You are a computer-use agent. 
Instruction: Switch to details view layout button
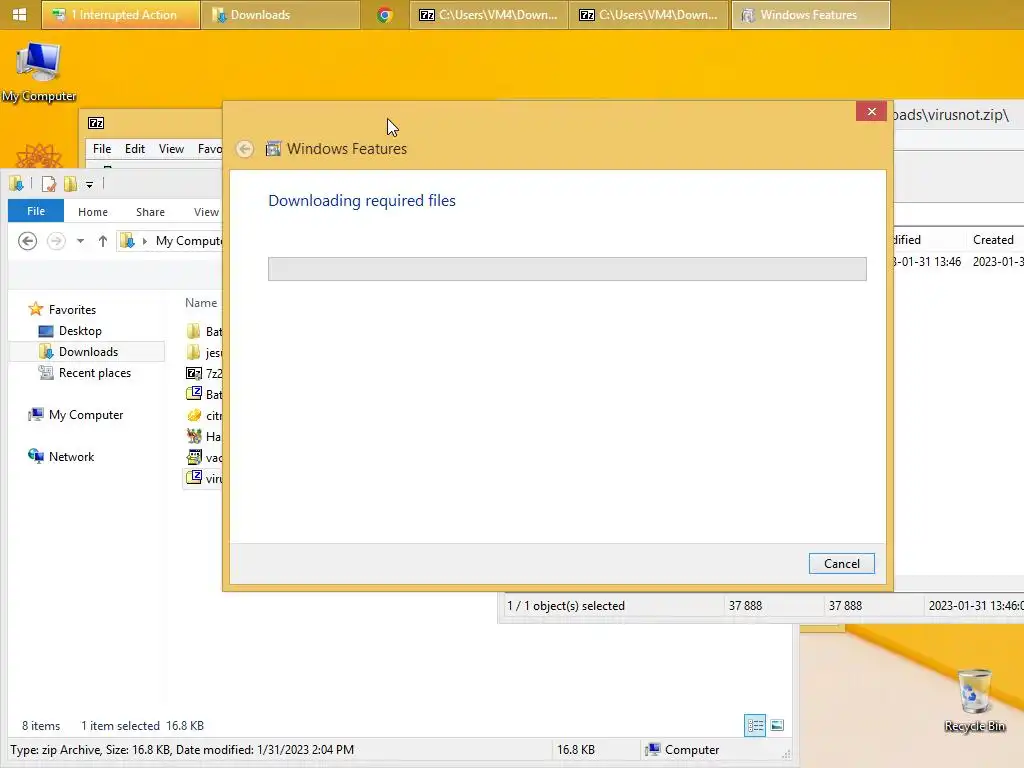coord(755,726)
